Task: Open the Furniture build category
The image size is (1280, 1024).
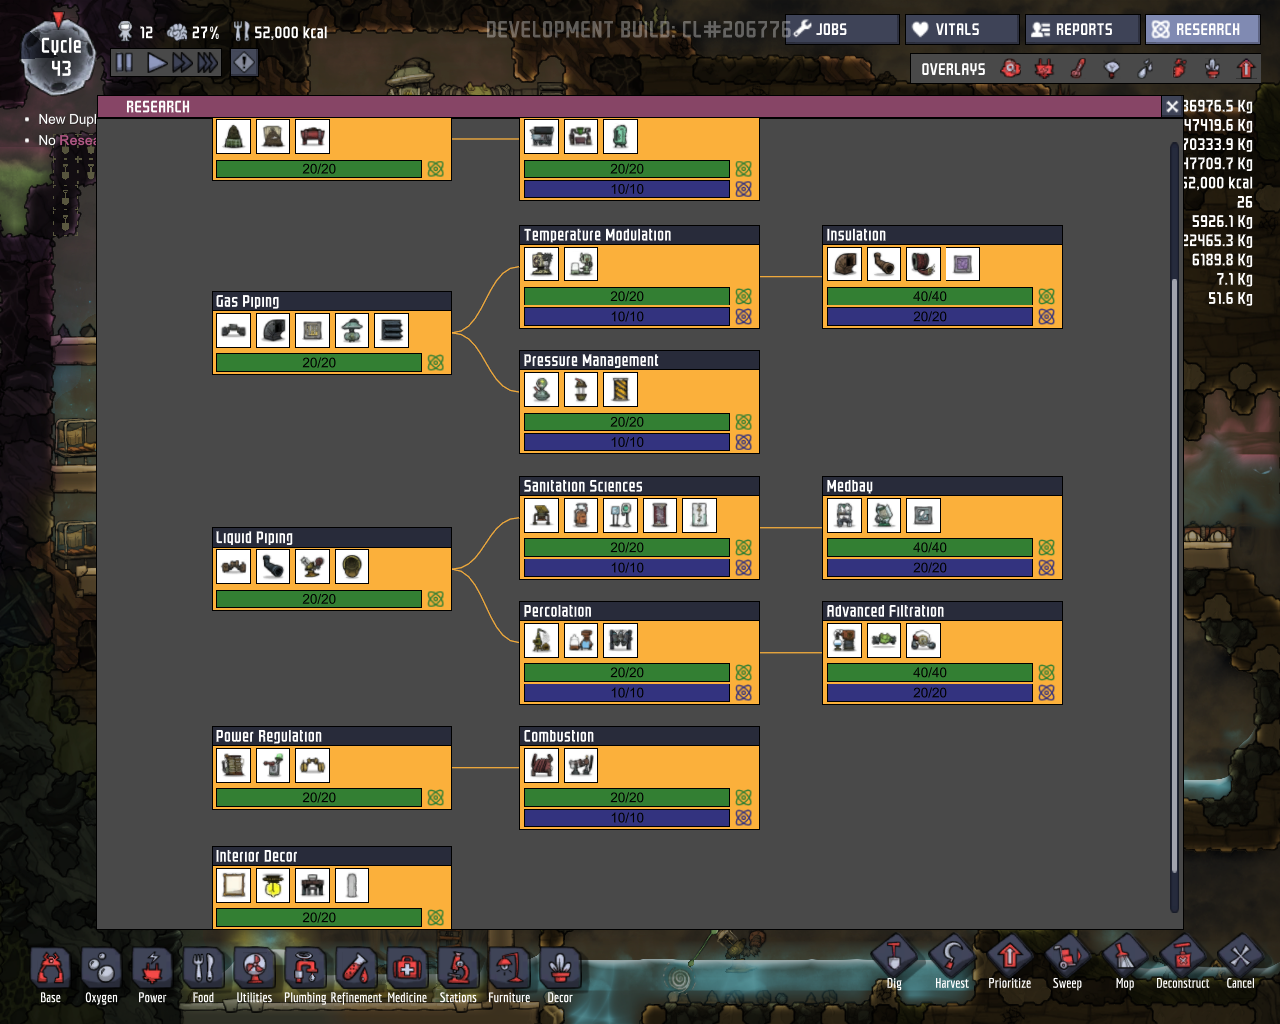Action: pyautogui.click(x=509, y=970)
